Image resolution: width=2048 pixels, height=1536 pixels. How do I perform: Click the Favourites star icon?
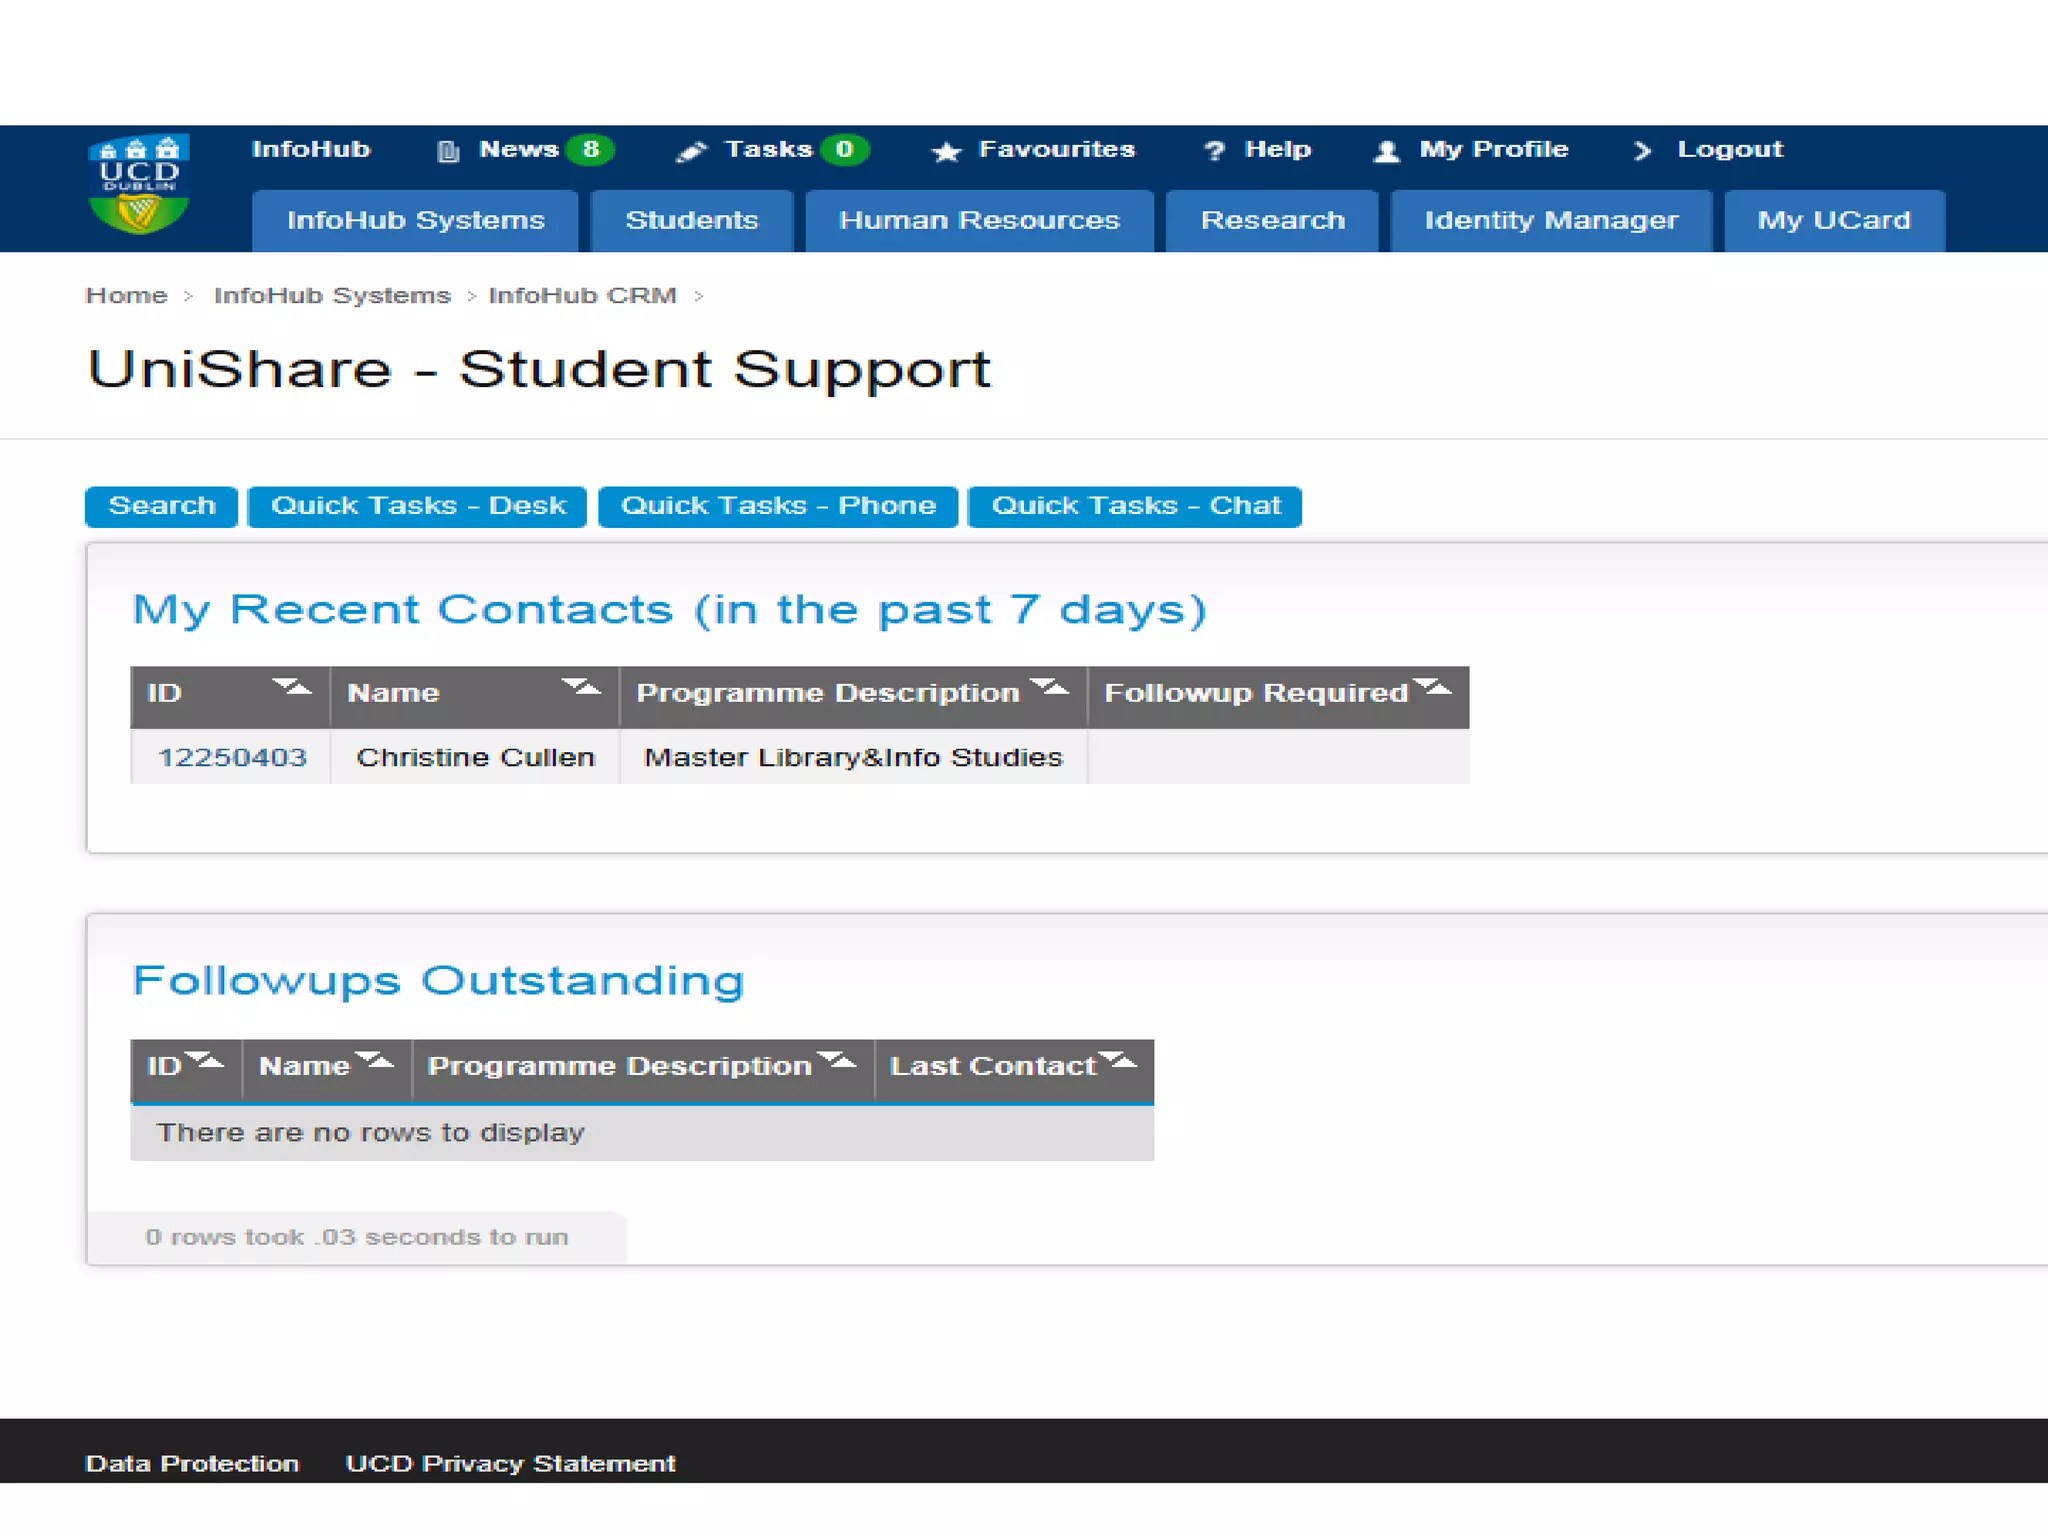(x=946, y=151)
